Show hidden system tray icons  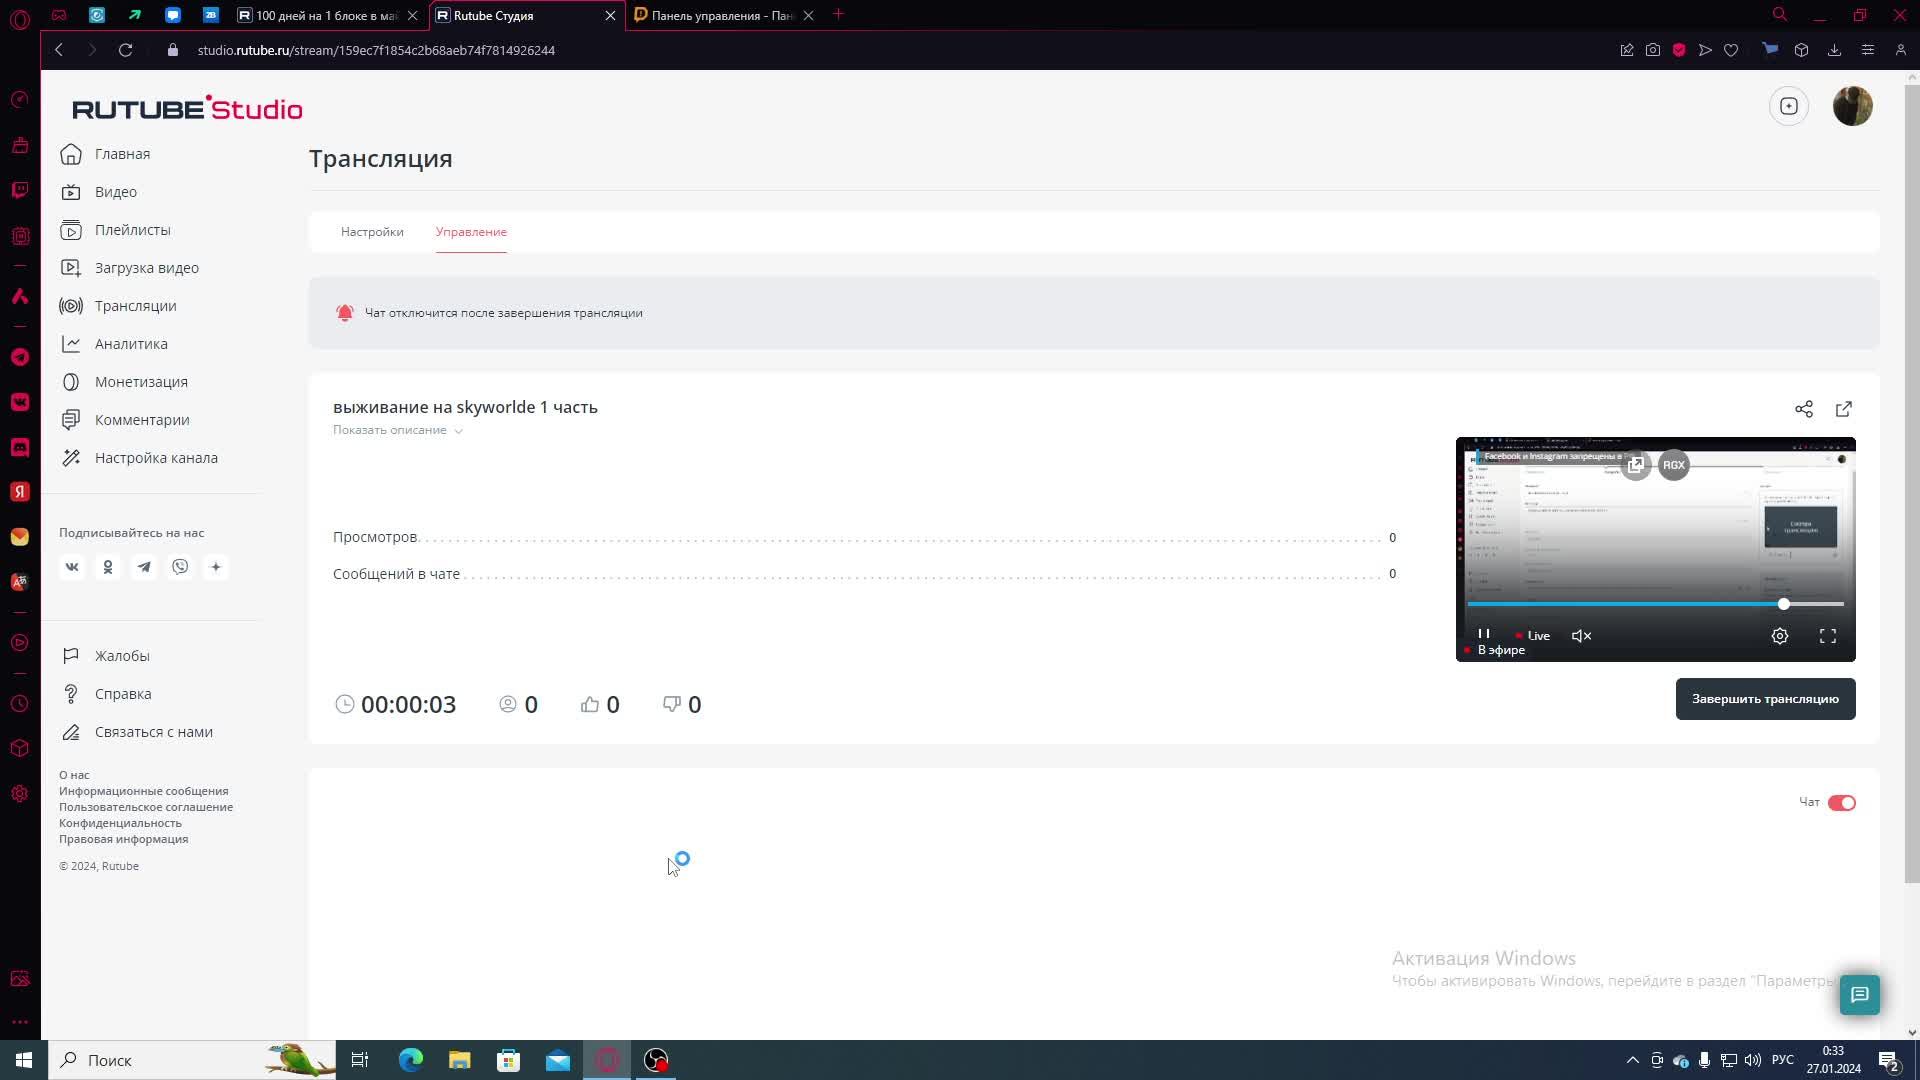(x=1632, y=1060)
